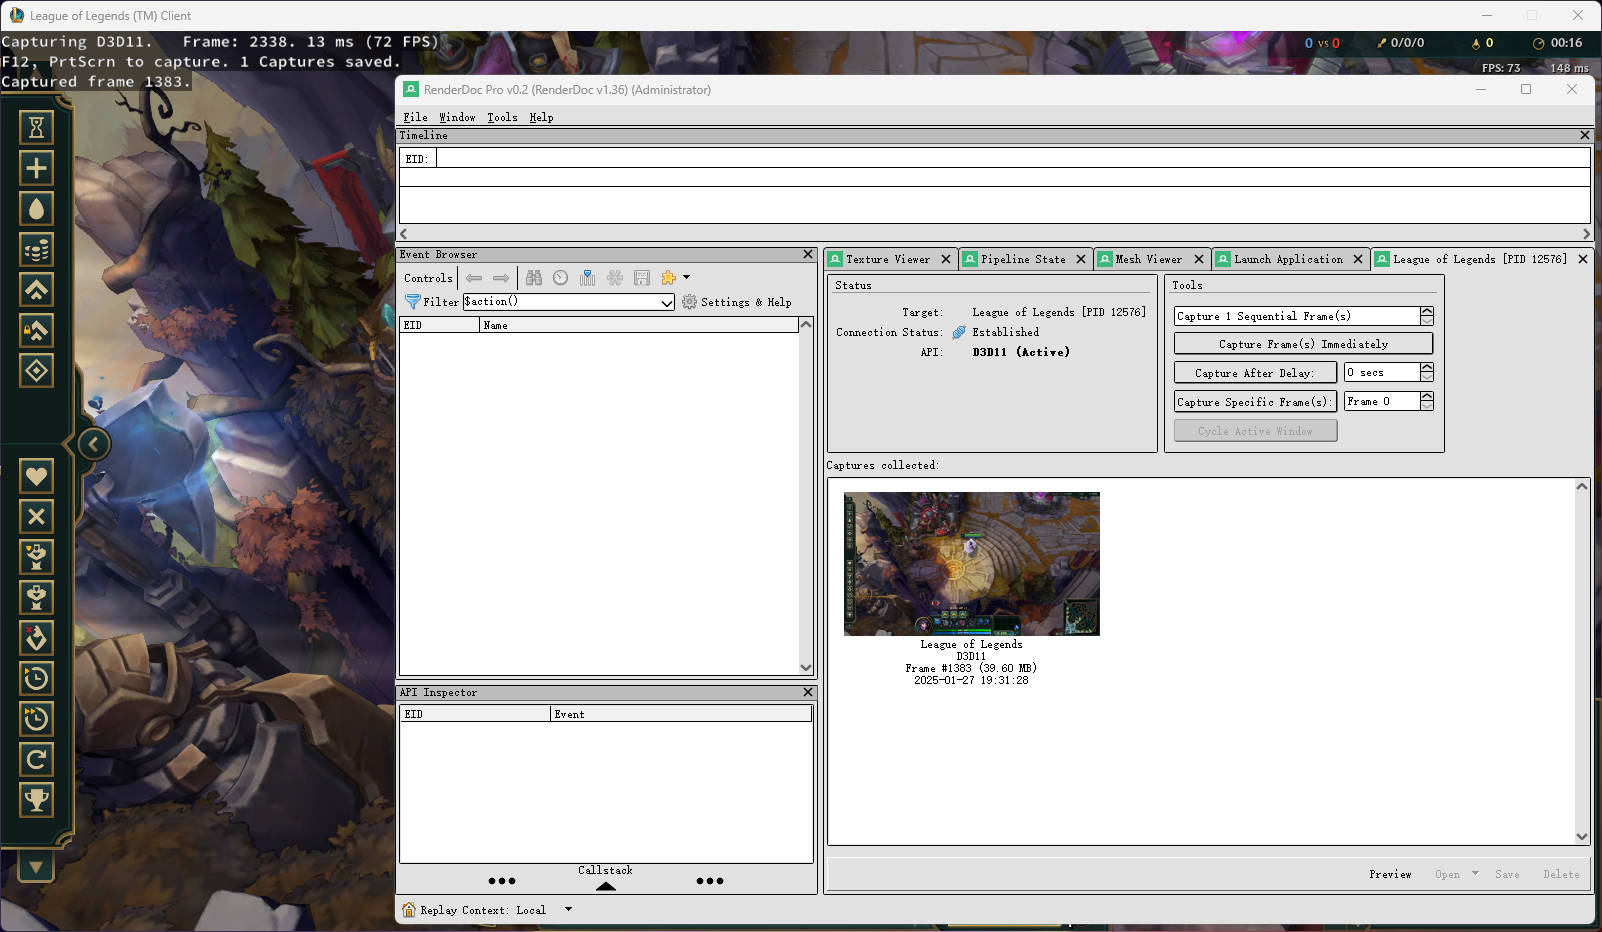This screenshot has height=932, width=1602.
Task: Click the Capture Frame(s) Immediately button
Action: point(1302,343)
